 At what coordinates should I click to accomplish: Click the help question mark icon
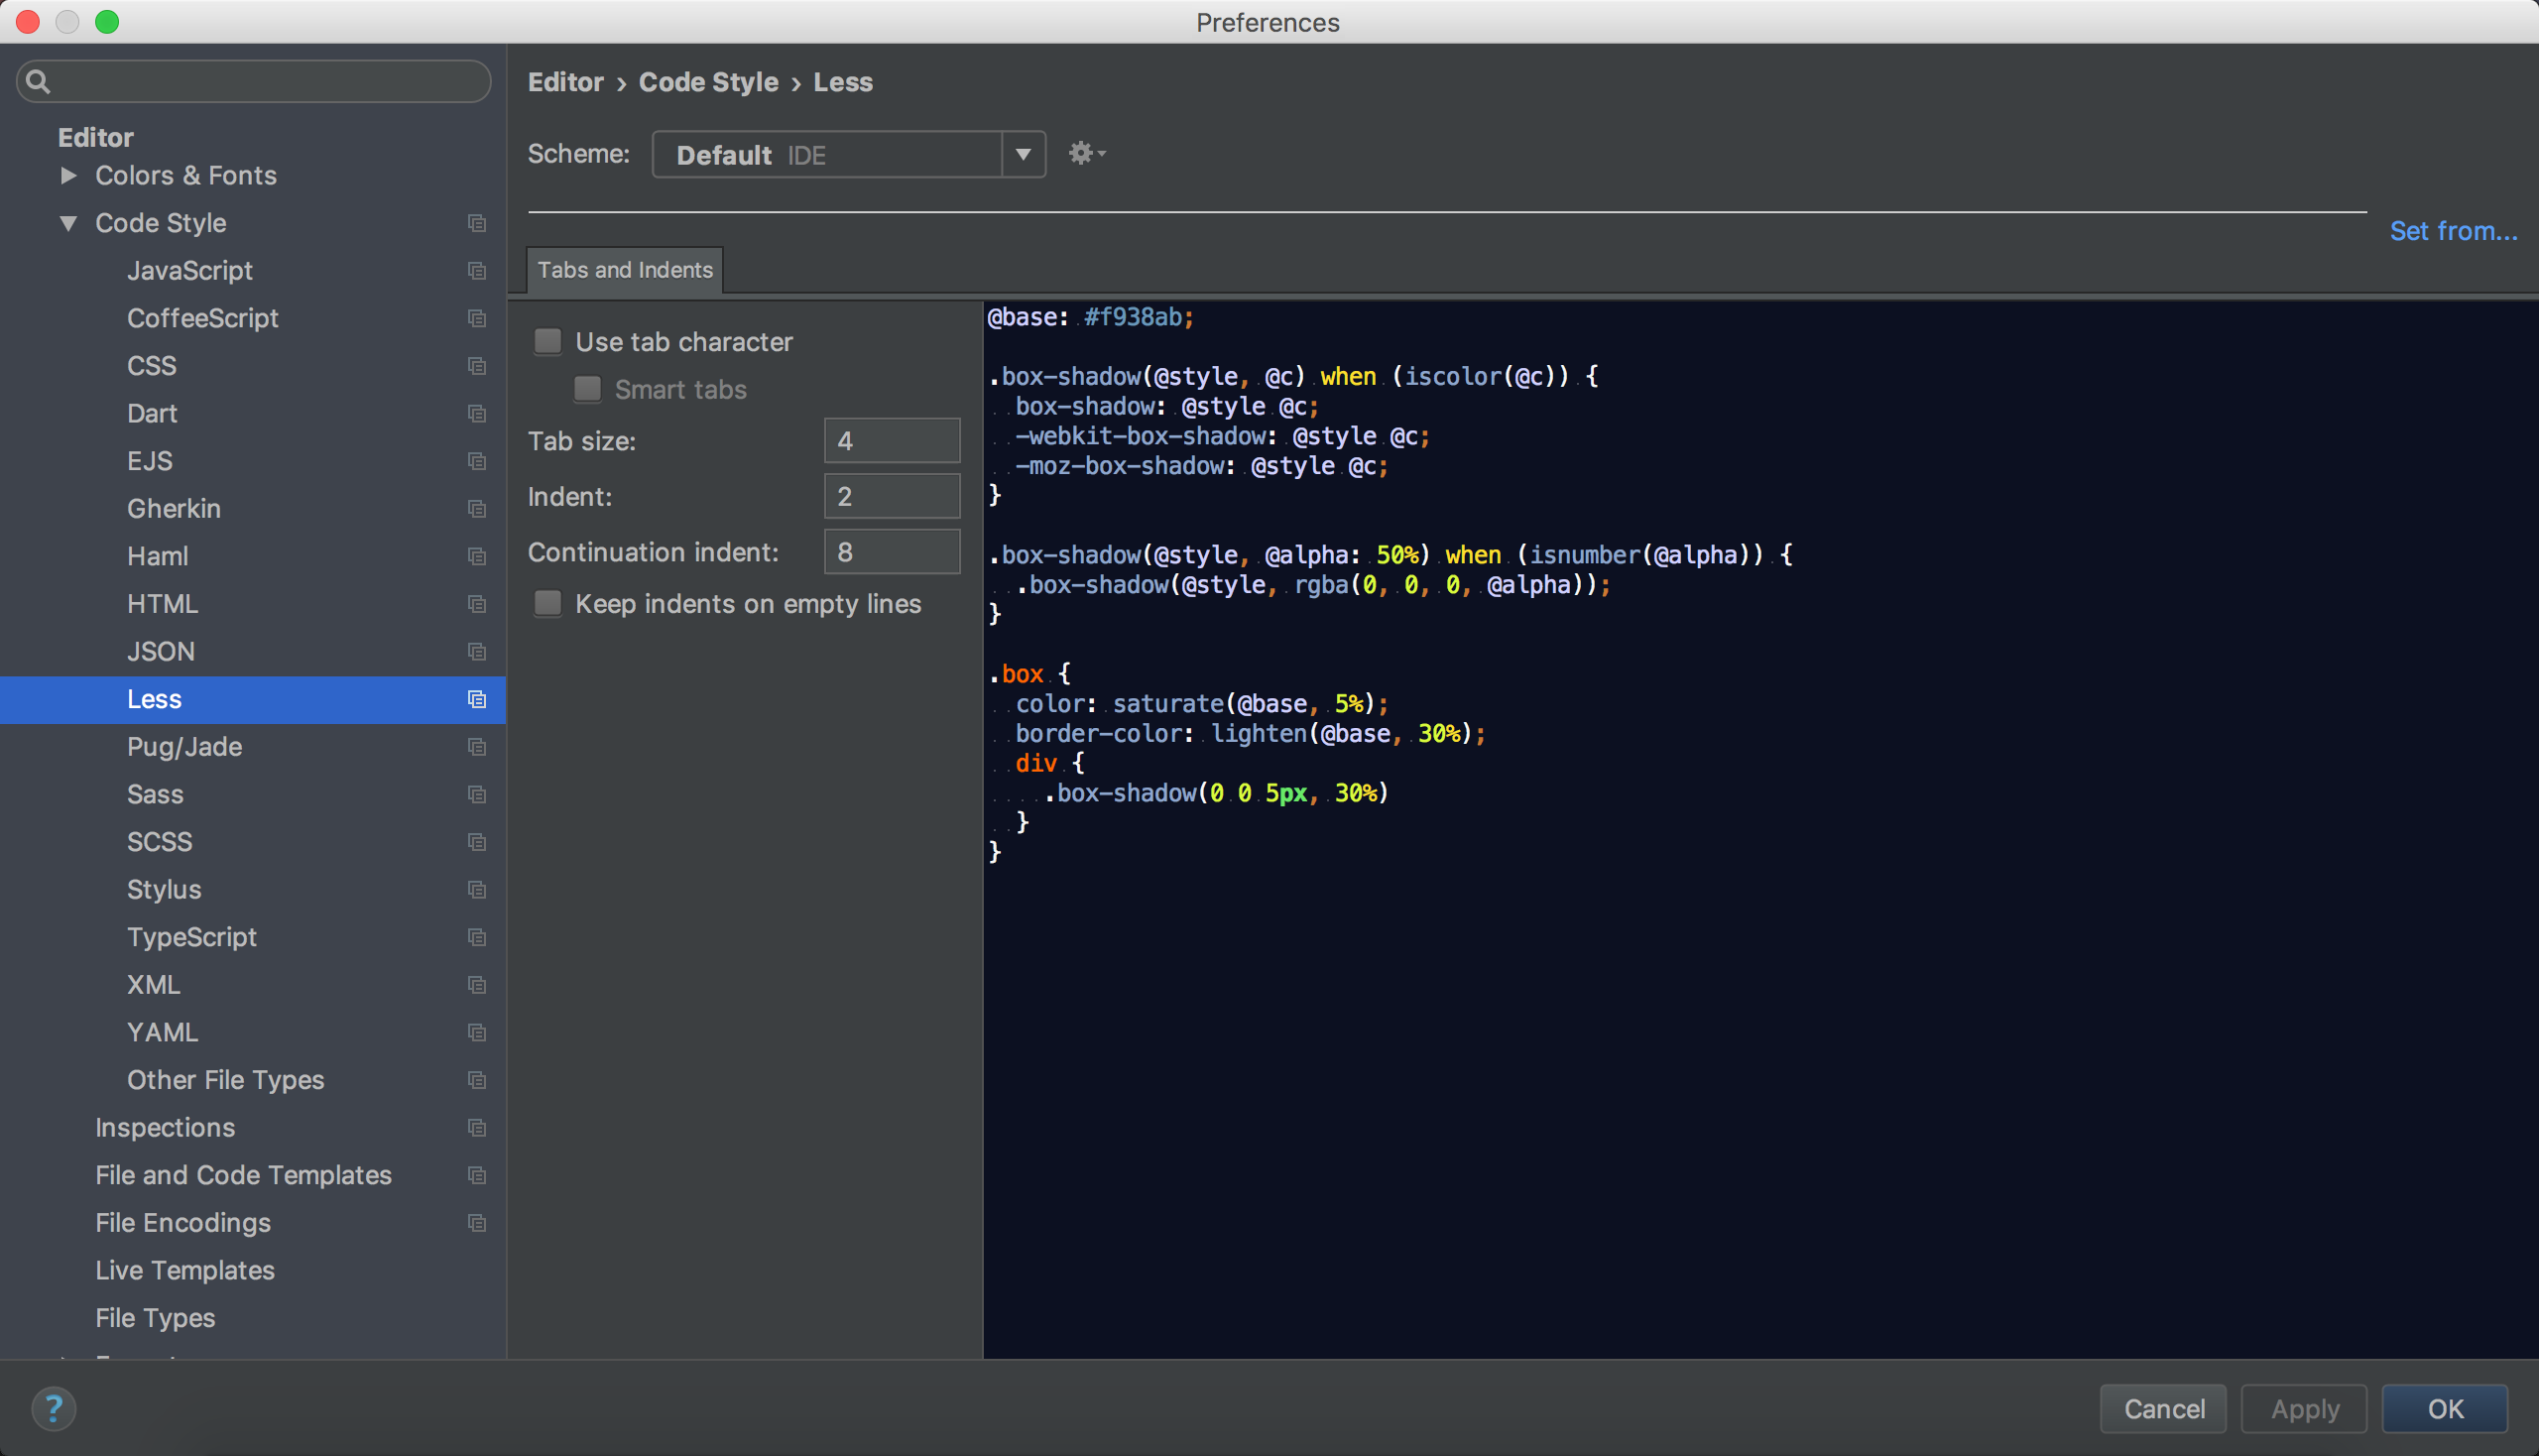pos(54,1408)
